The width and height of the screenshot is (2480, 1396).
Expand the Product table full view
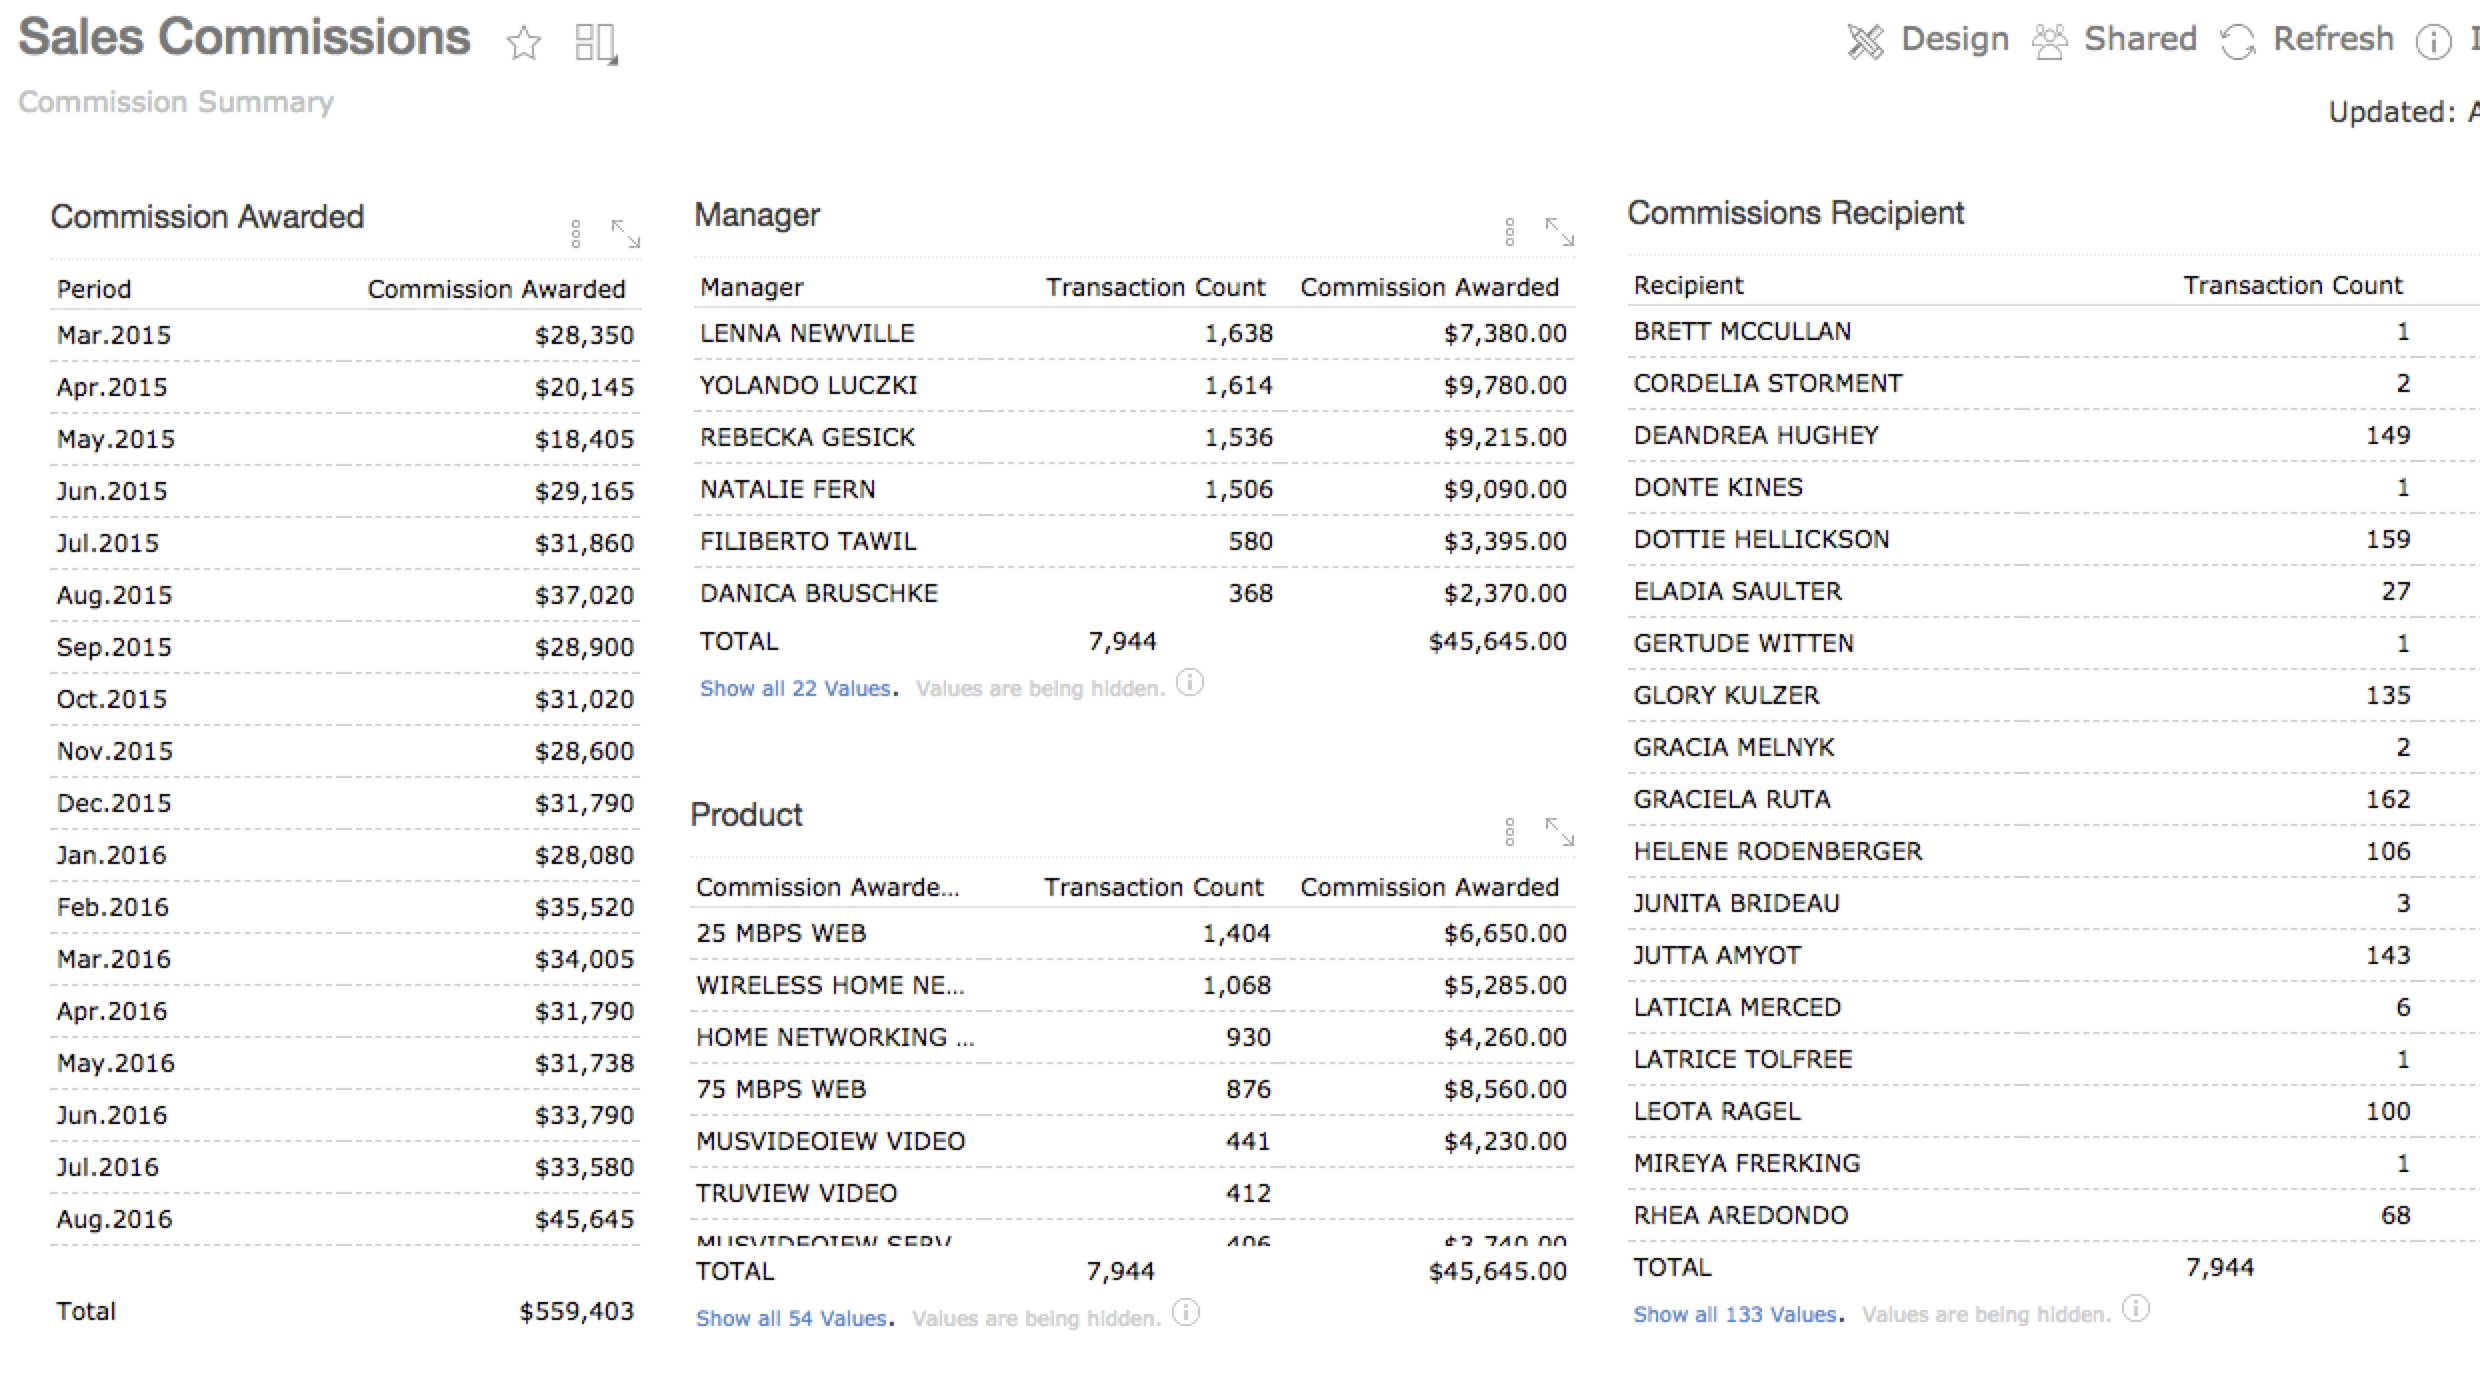coord(1559,832)
